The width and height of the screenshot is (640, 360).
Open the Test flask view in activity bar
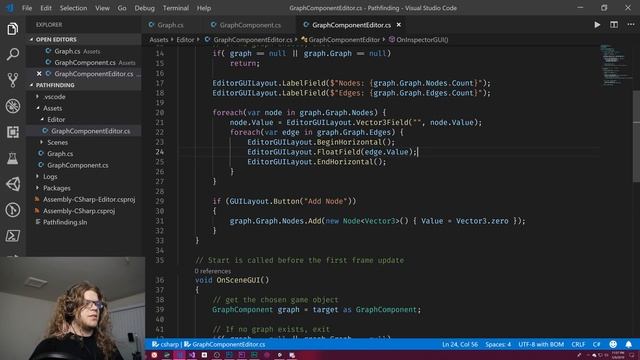(13, 158)
